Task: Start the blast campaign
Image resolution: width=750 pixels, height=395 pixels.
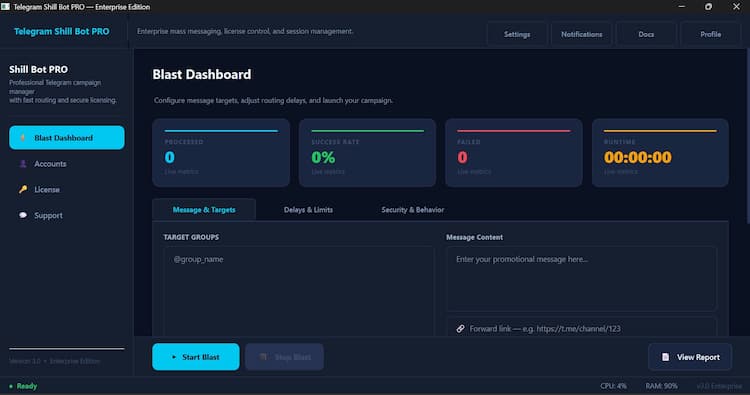Action: coord(196,357)
